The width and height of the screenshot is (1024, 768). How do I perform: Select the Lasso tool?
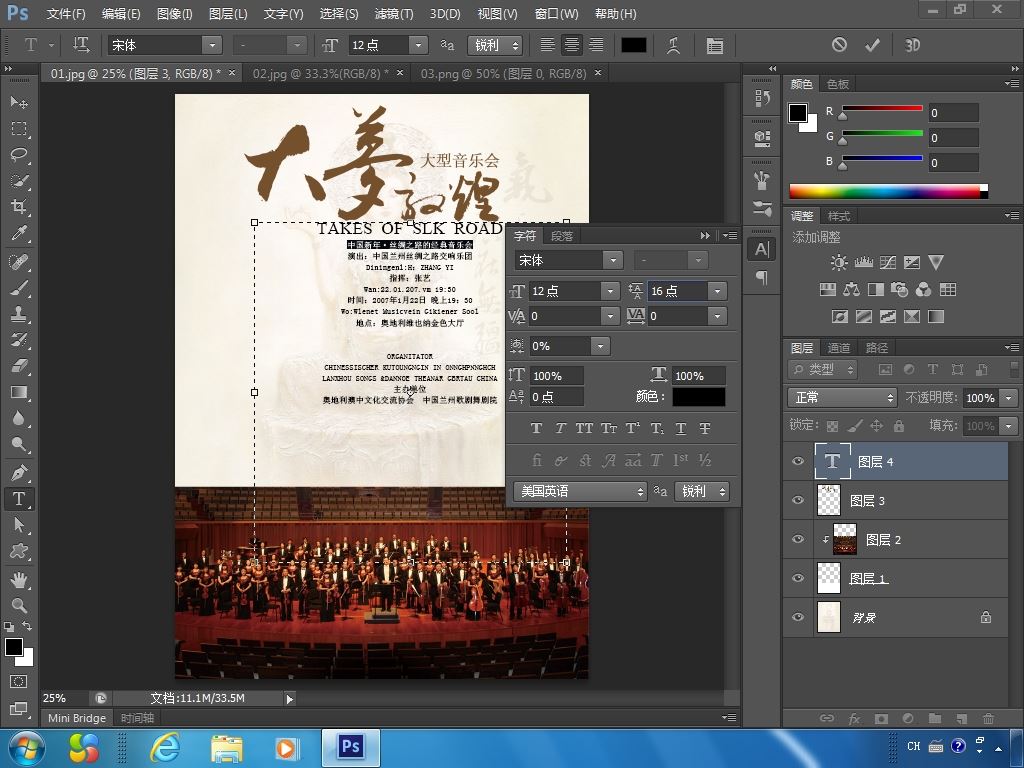pos(19,155)
